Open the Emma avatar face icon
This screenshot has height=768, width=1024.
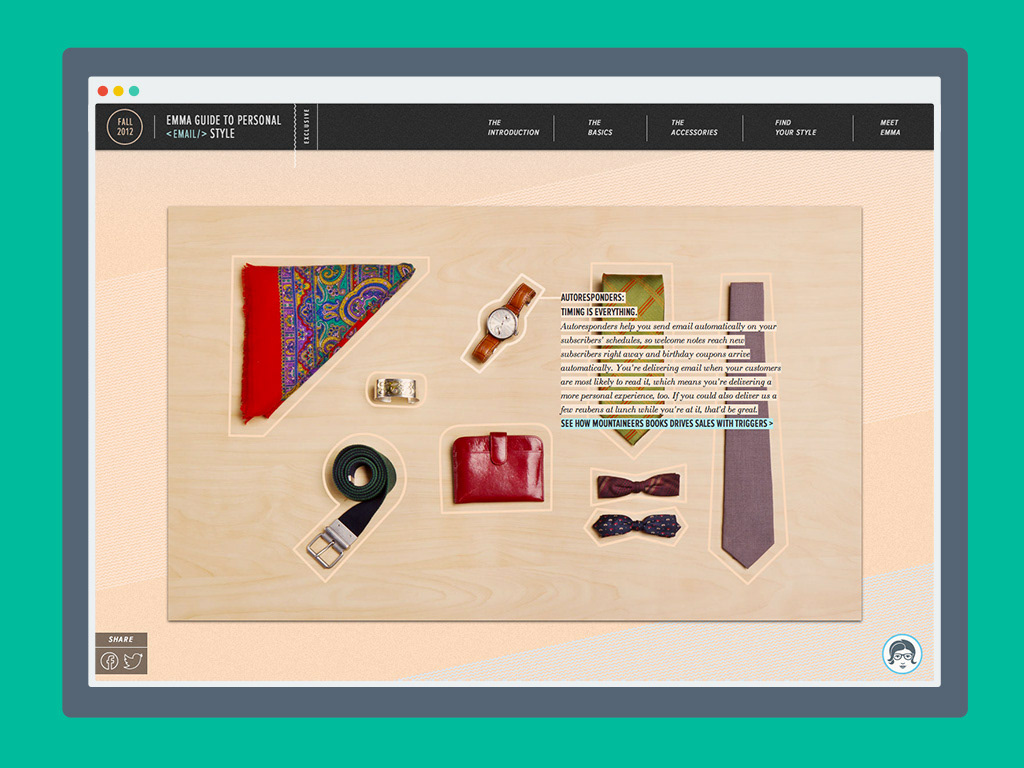(x=902, y=654)
